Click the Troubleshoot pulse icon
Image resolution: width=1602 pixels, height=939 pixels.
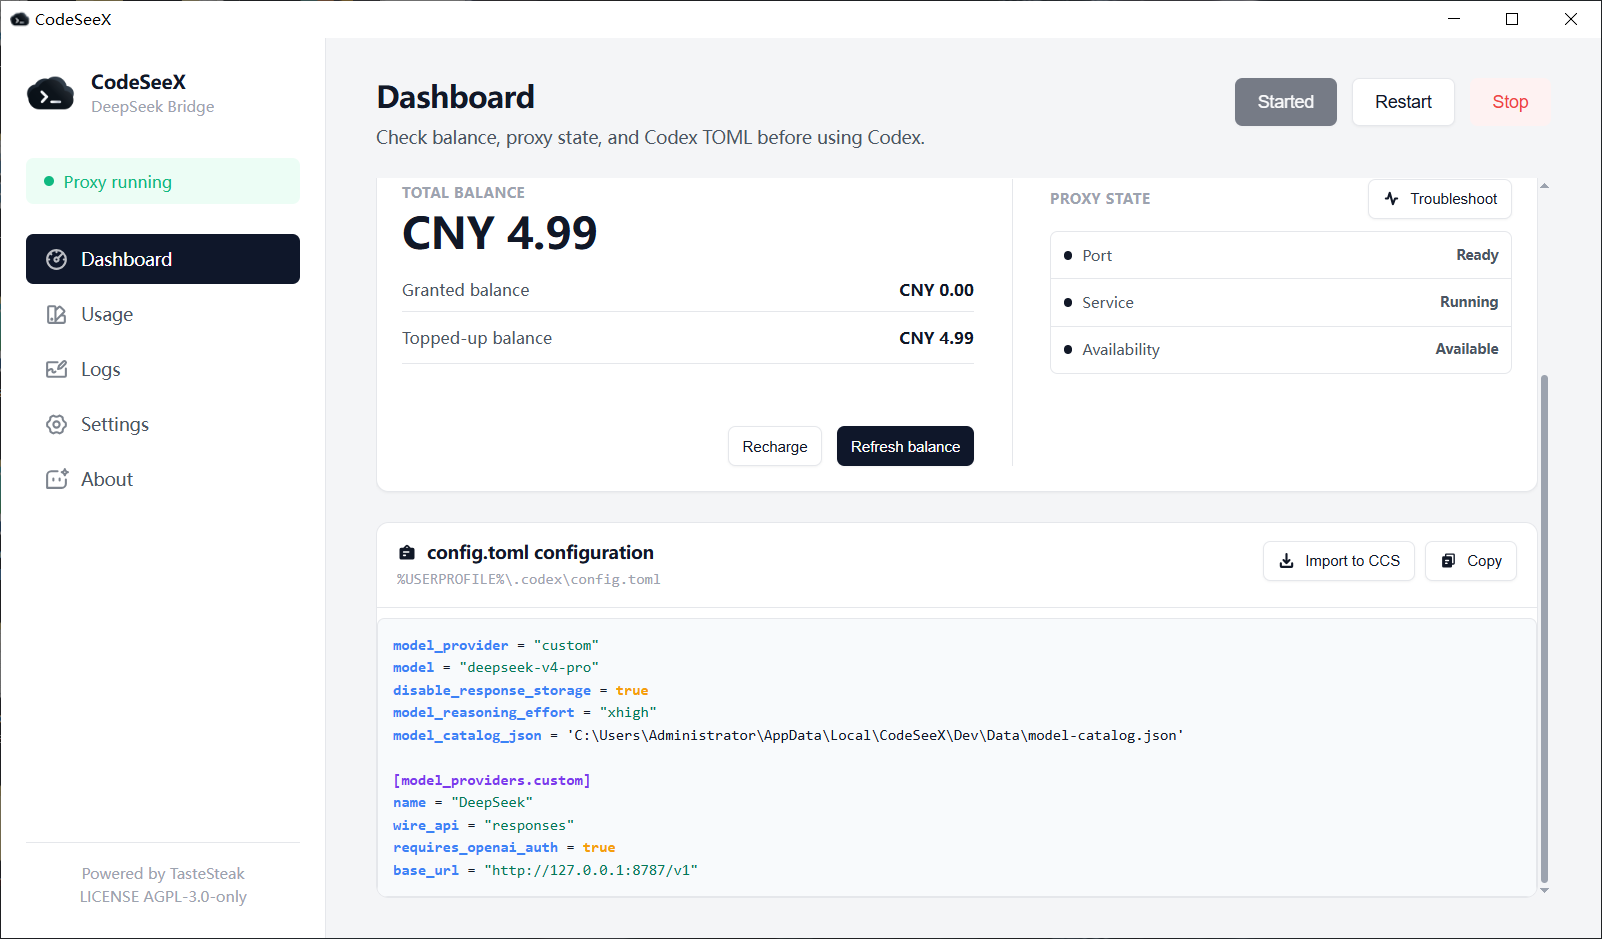(1391, 199)
